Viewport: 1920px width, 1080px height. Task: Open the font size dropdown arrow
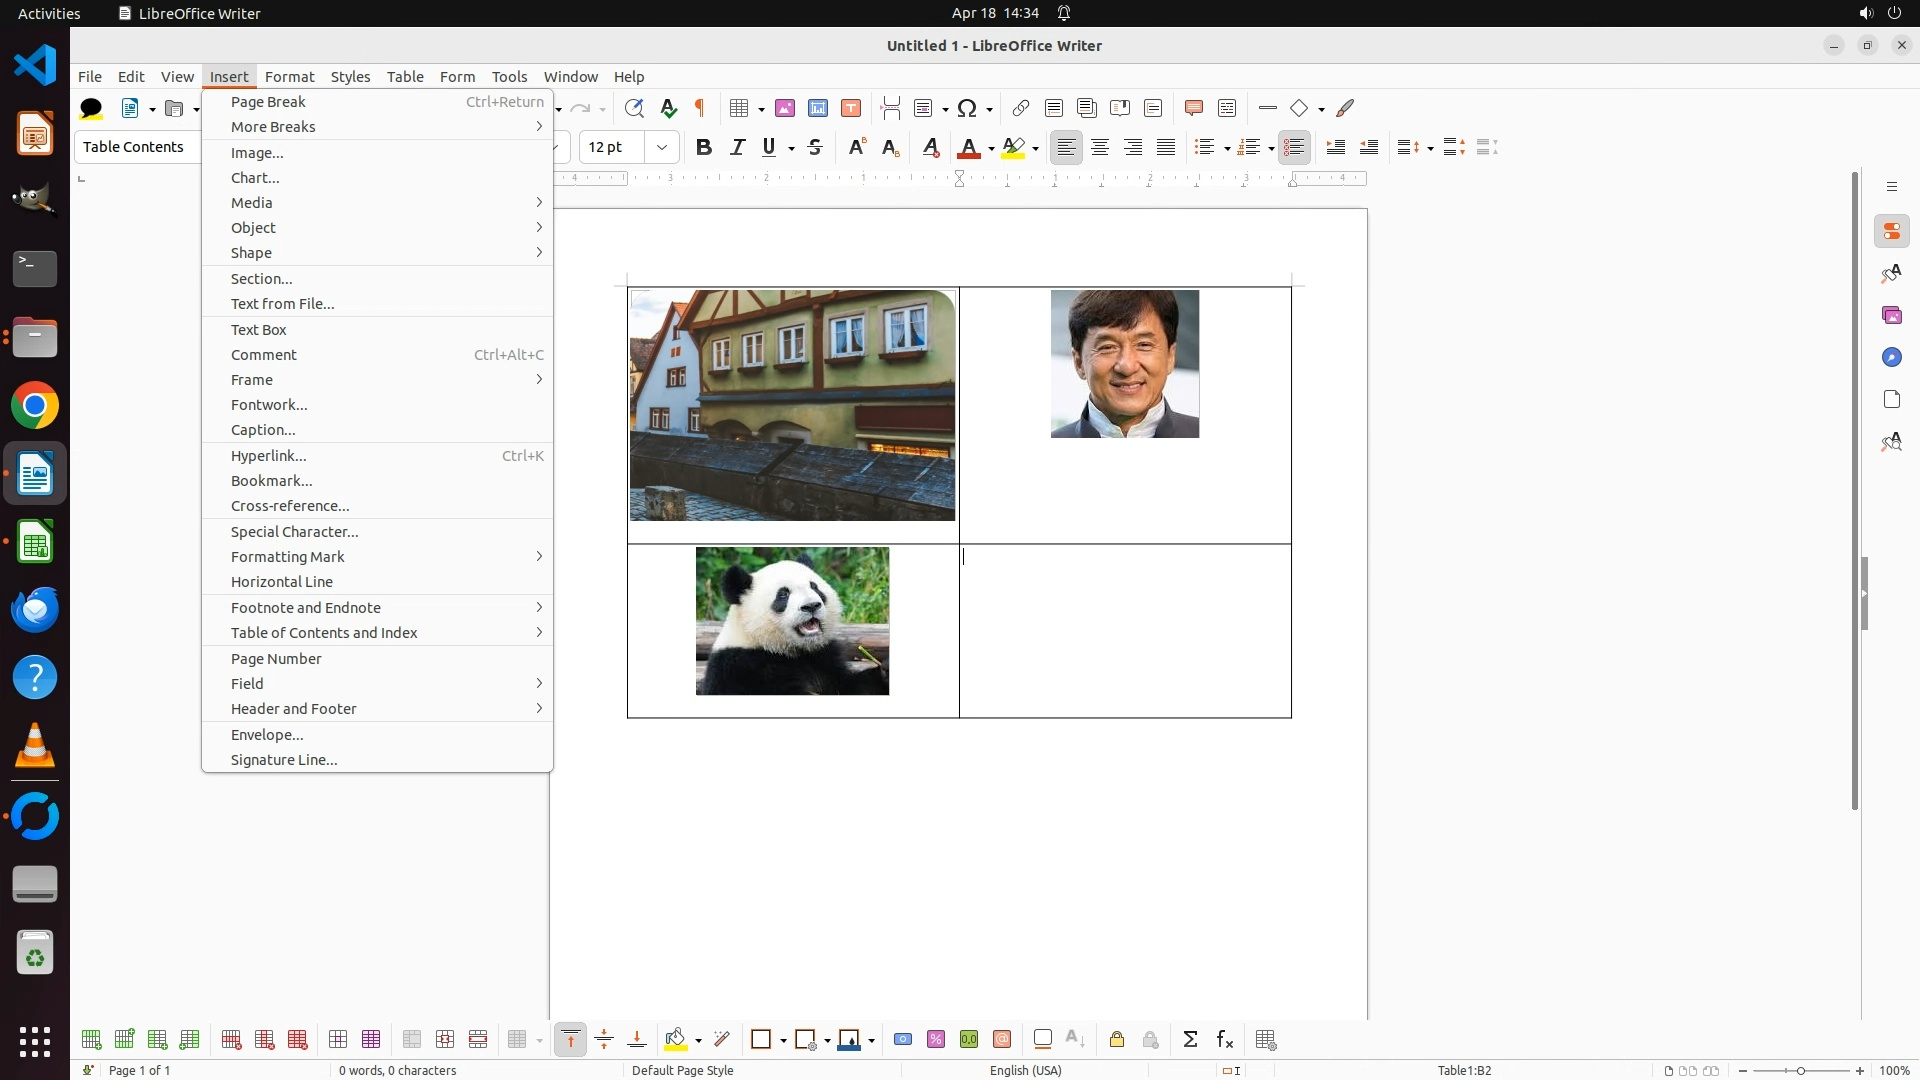(662, 147)
